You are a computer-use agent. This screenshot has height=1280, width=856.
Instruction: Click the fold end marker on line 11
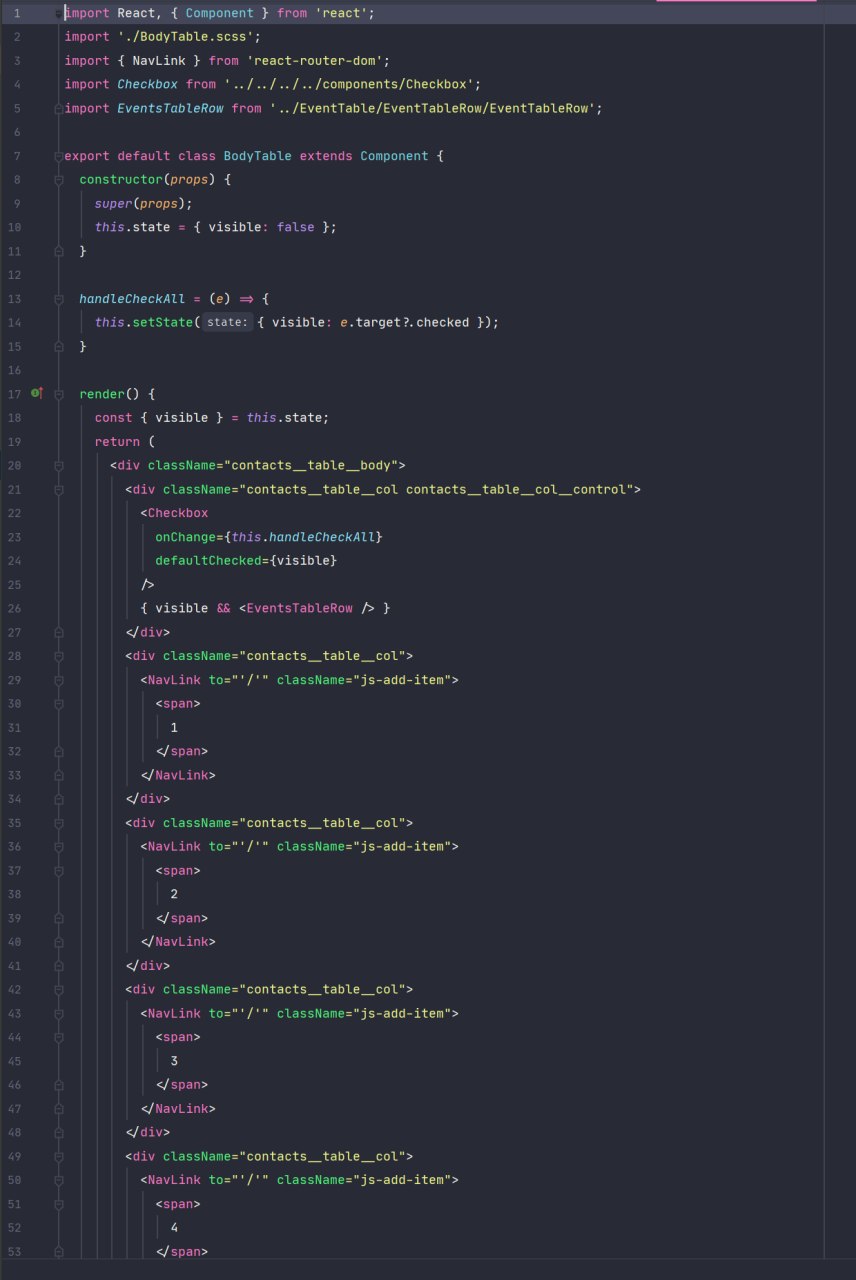coord(59,251)
